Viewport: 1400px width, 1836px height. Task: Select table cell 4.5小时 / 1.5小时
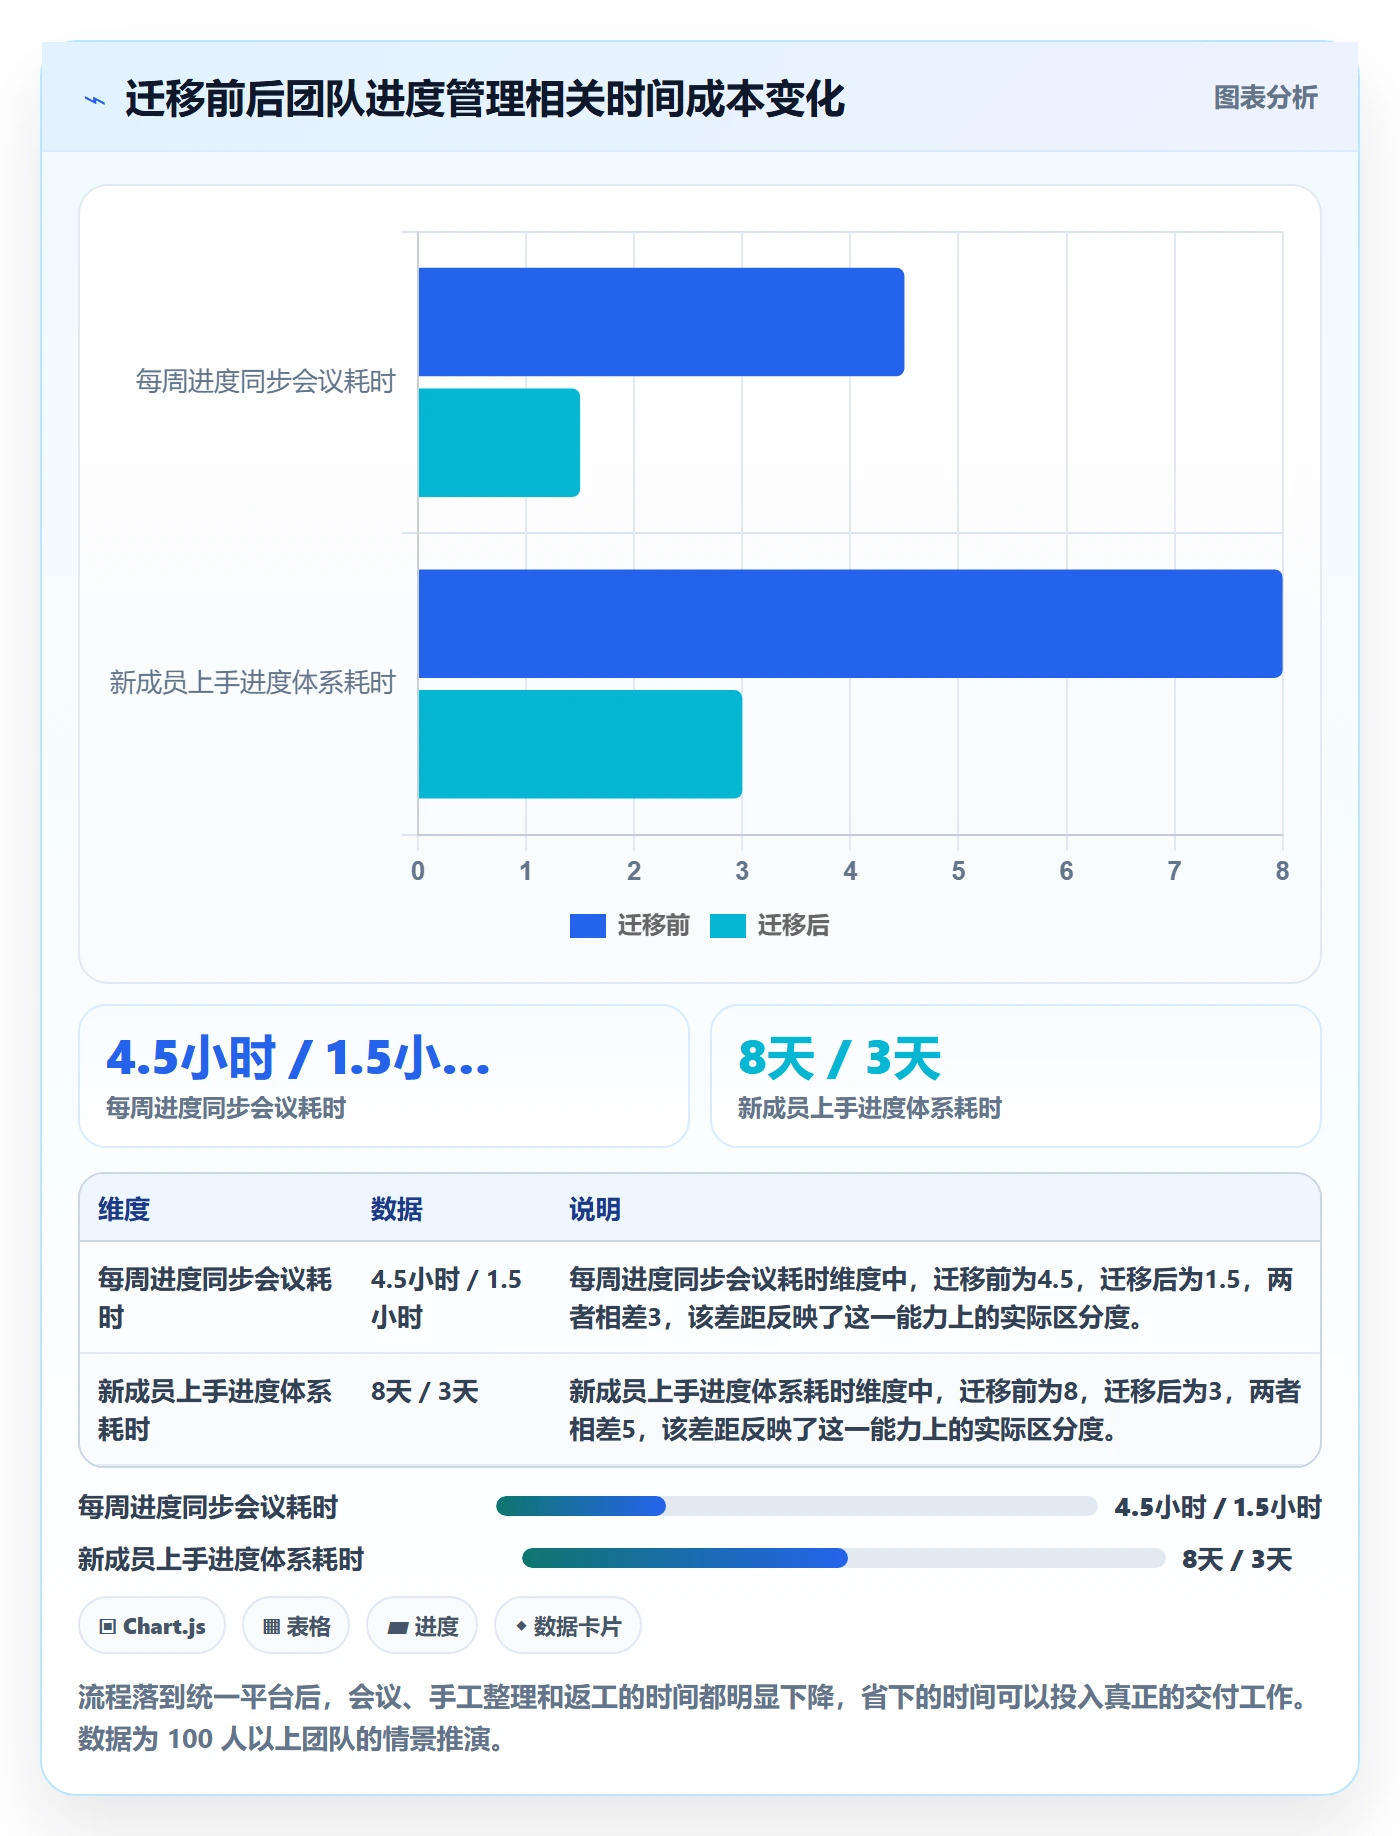point(447,1298)
